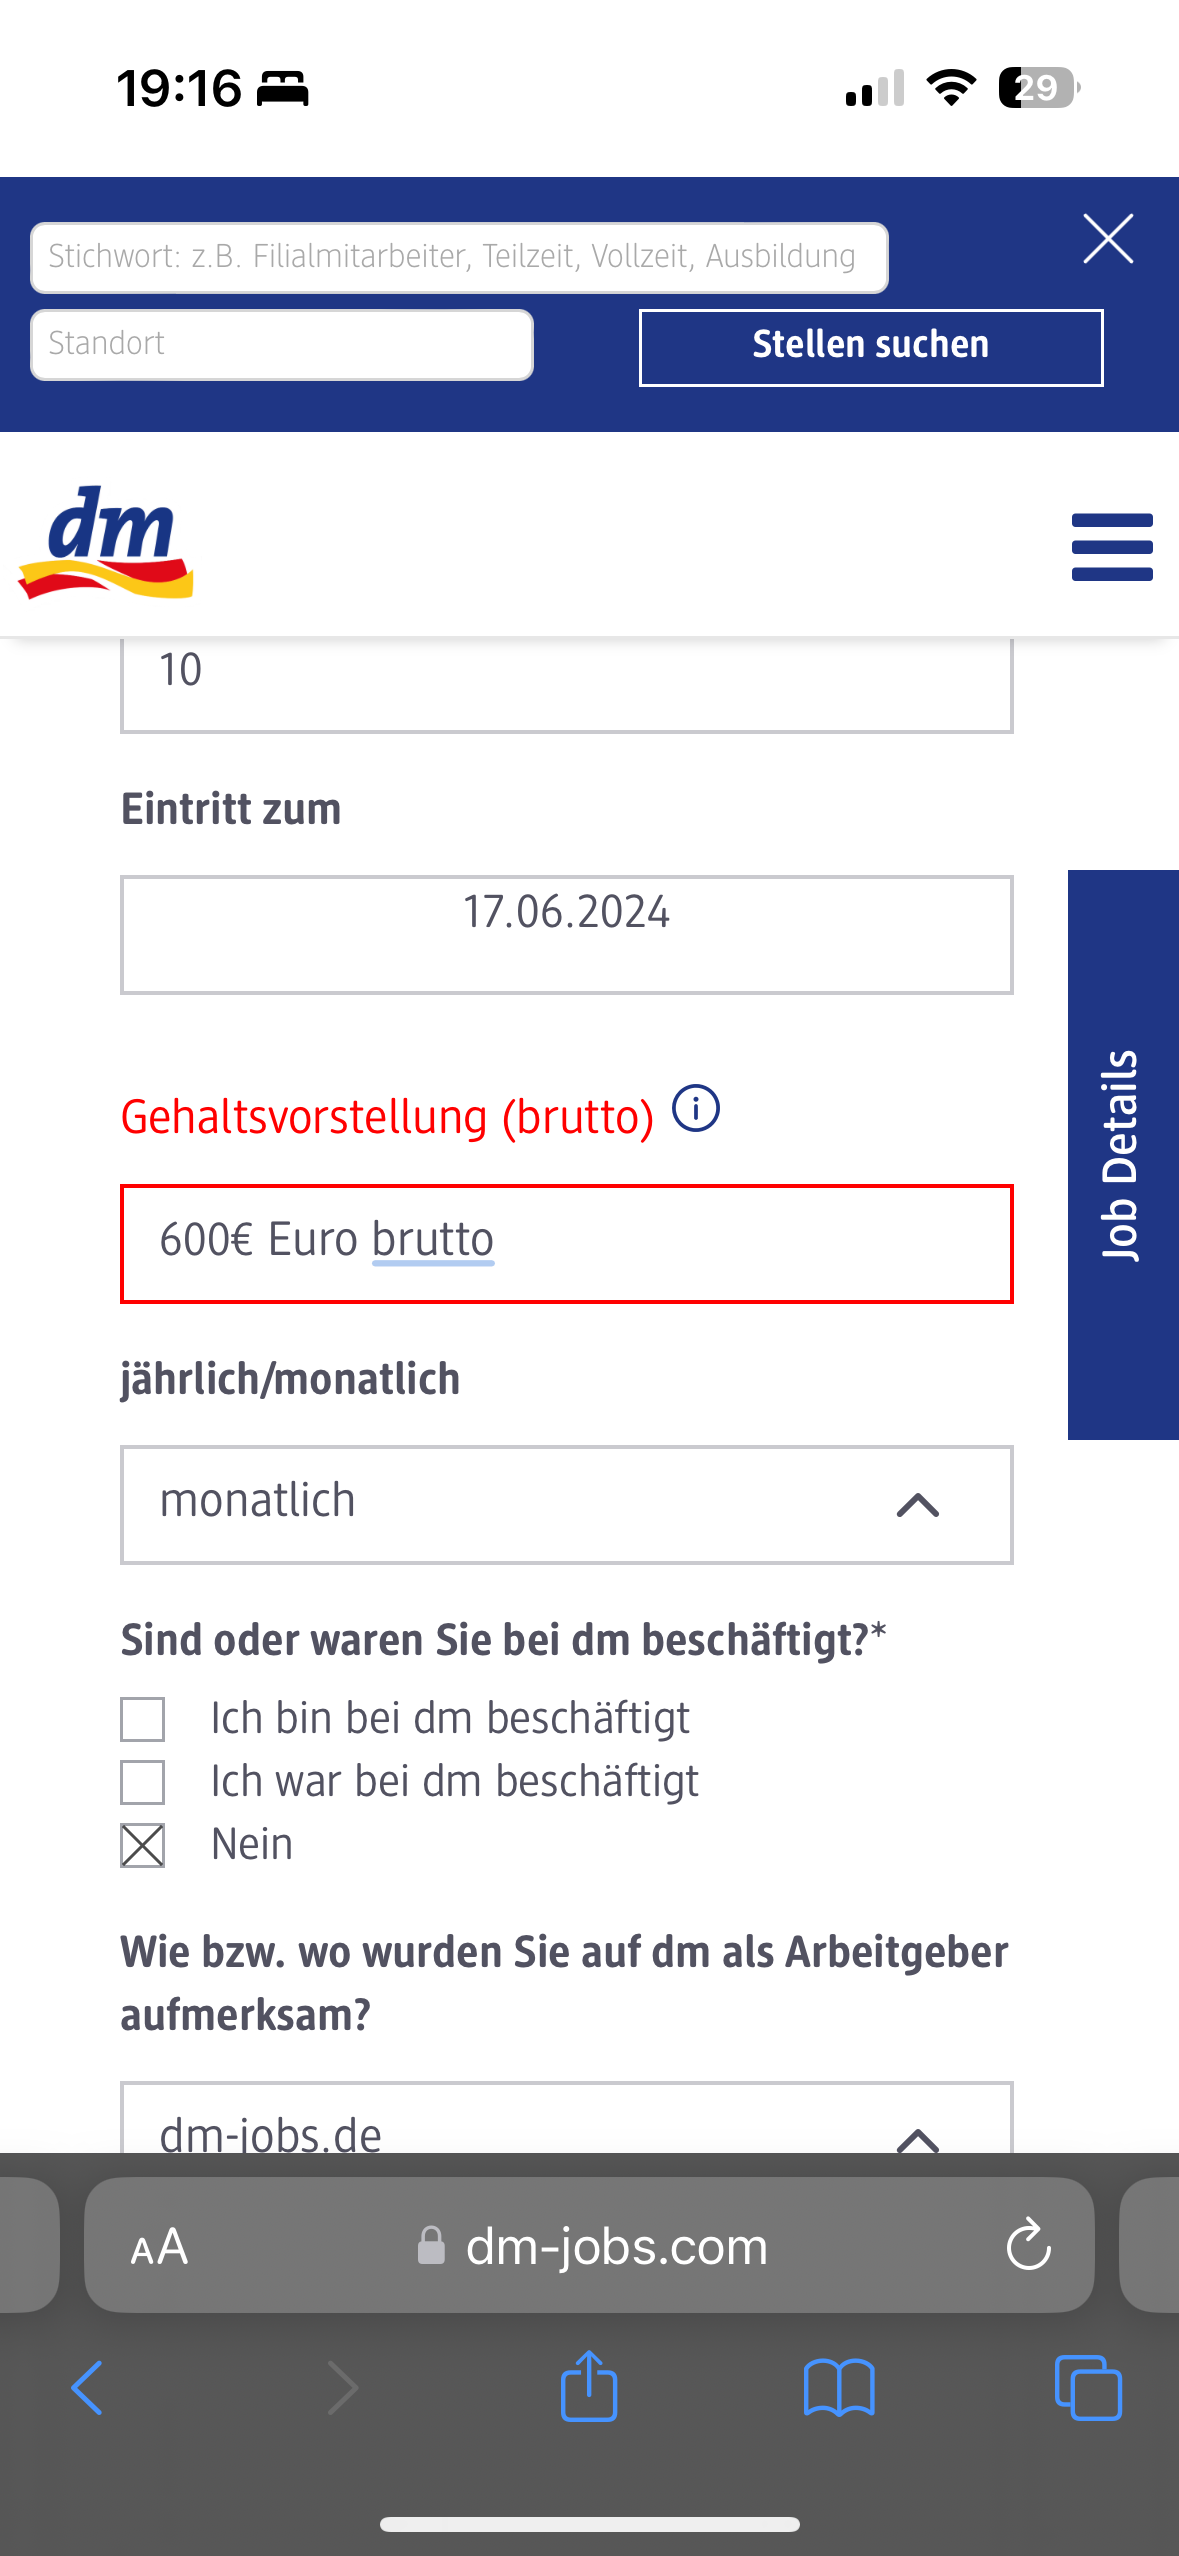
Task: Click the Standort input field
Action: pos(281,344)
